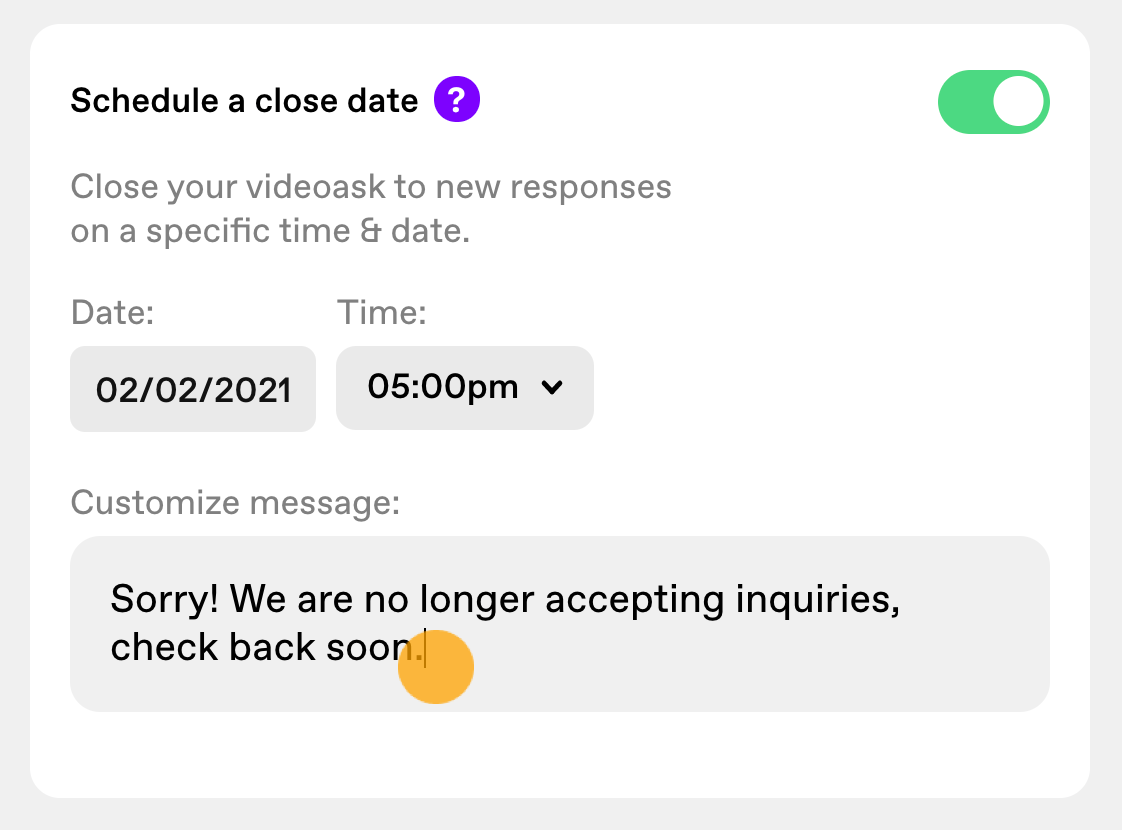1122x830 pixels.
Task: Click the Date: label
Action: coord(112,313)
